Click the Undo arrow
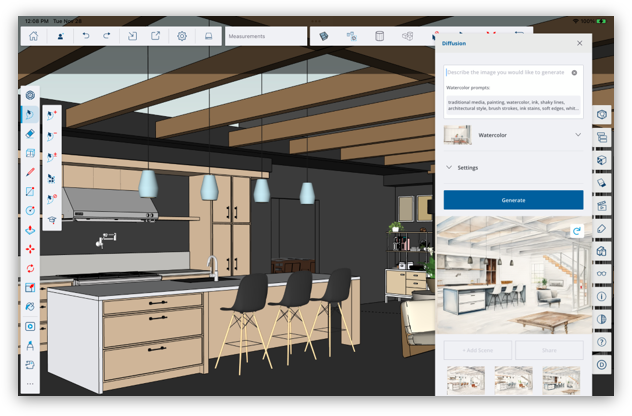 86,36
